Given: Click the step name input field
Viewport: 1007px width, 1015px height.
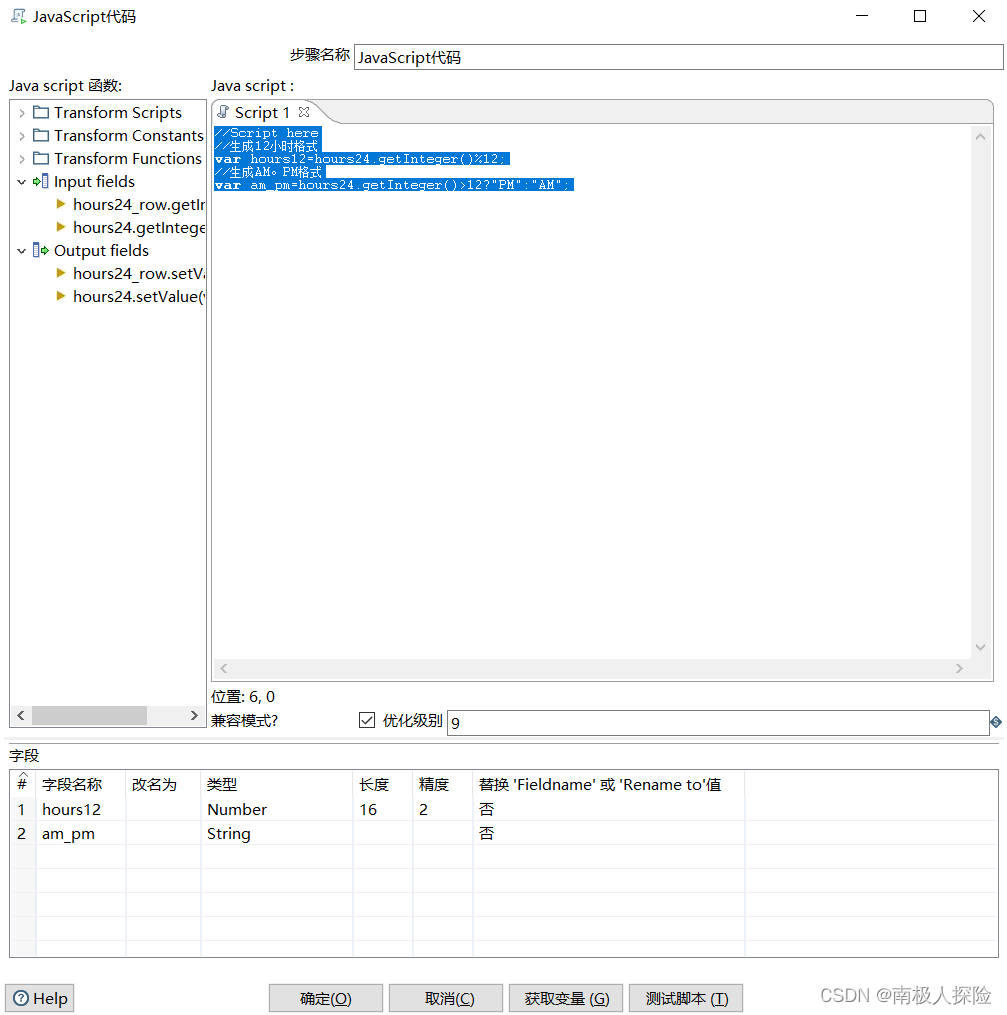Looking at the screenshot, I should pos(678,58).
